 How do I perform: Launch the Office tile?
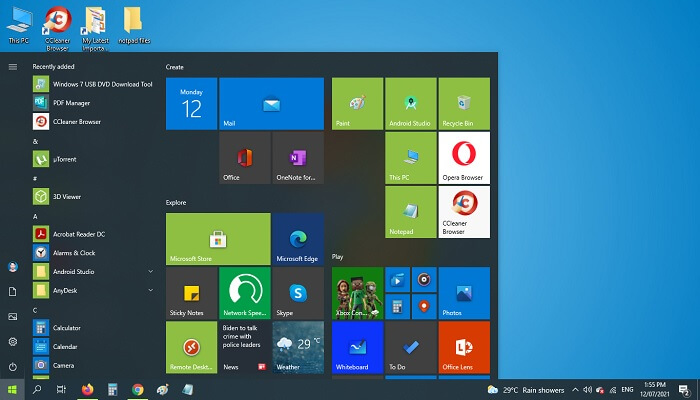pos(245,158)
